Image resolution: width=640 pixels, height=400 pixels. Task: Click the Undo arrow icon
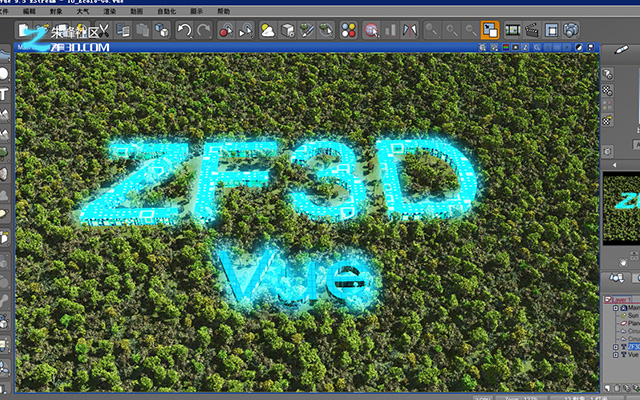[184, 30]
